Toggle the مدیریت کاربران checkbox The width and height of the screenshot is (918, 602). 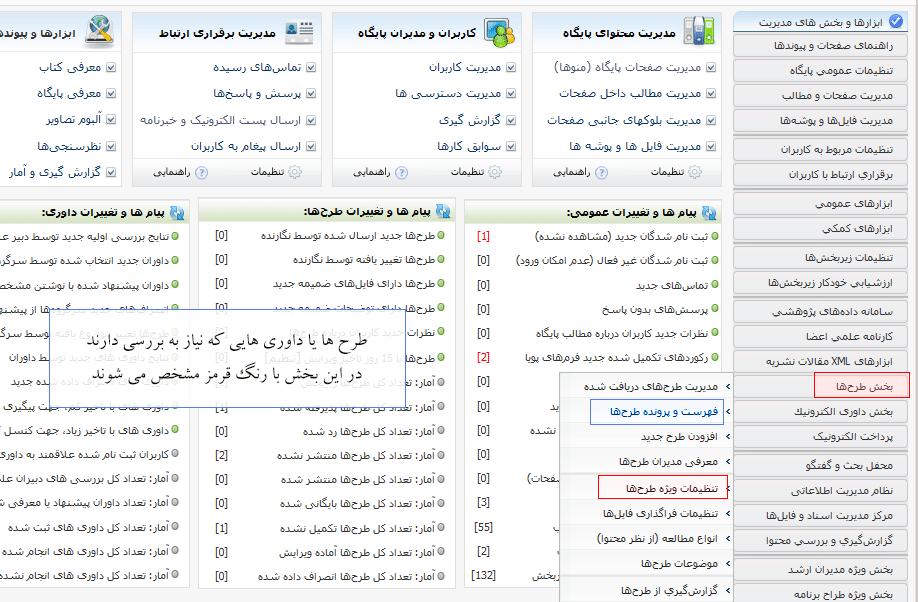[510, 68]
